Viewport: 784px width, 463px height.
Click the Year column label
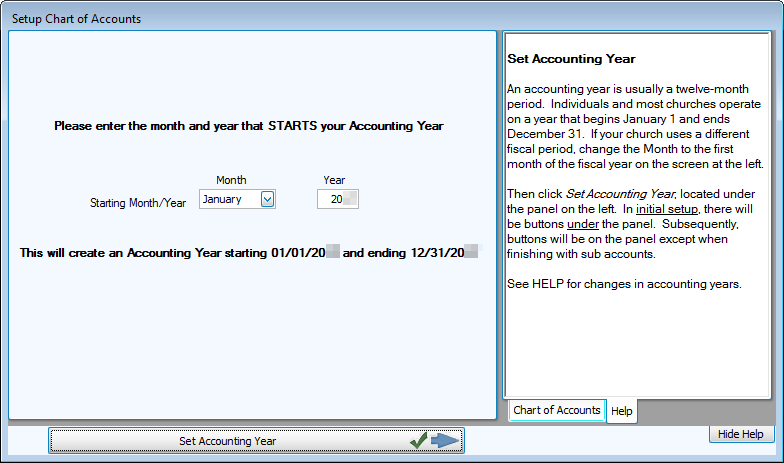point(334,180)
